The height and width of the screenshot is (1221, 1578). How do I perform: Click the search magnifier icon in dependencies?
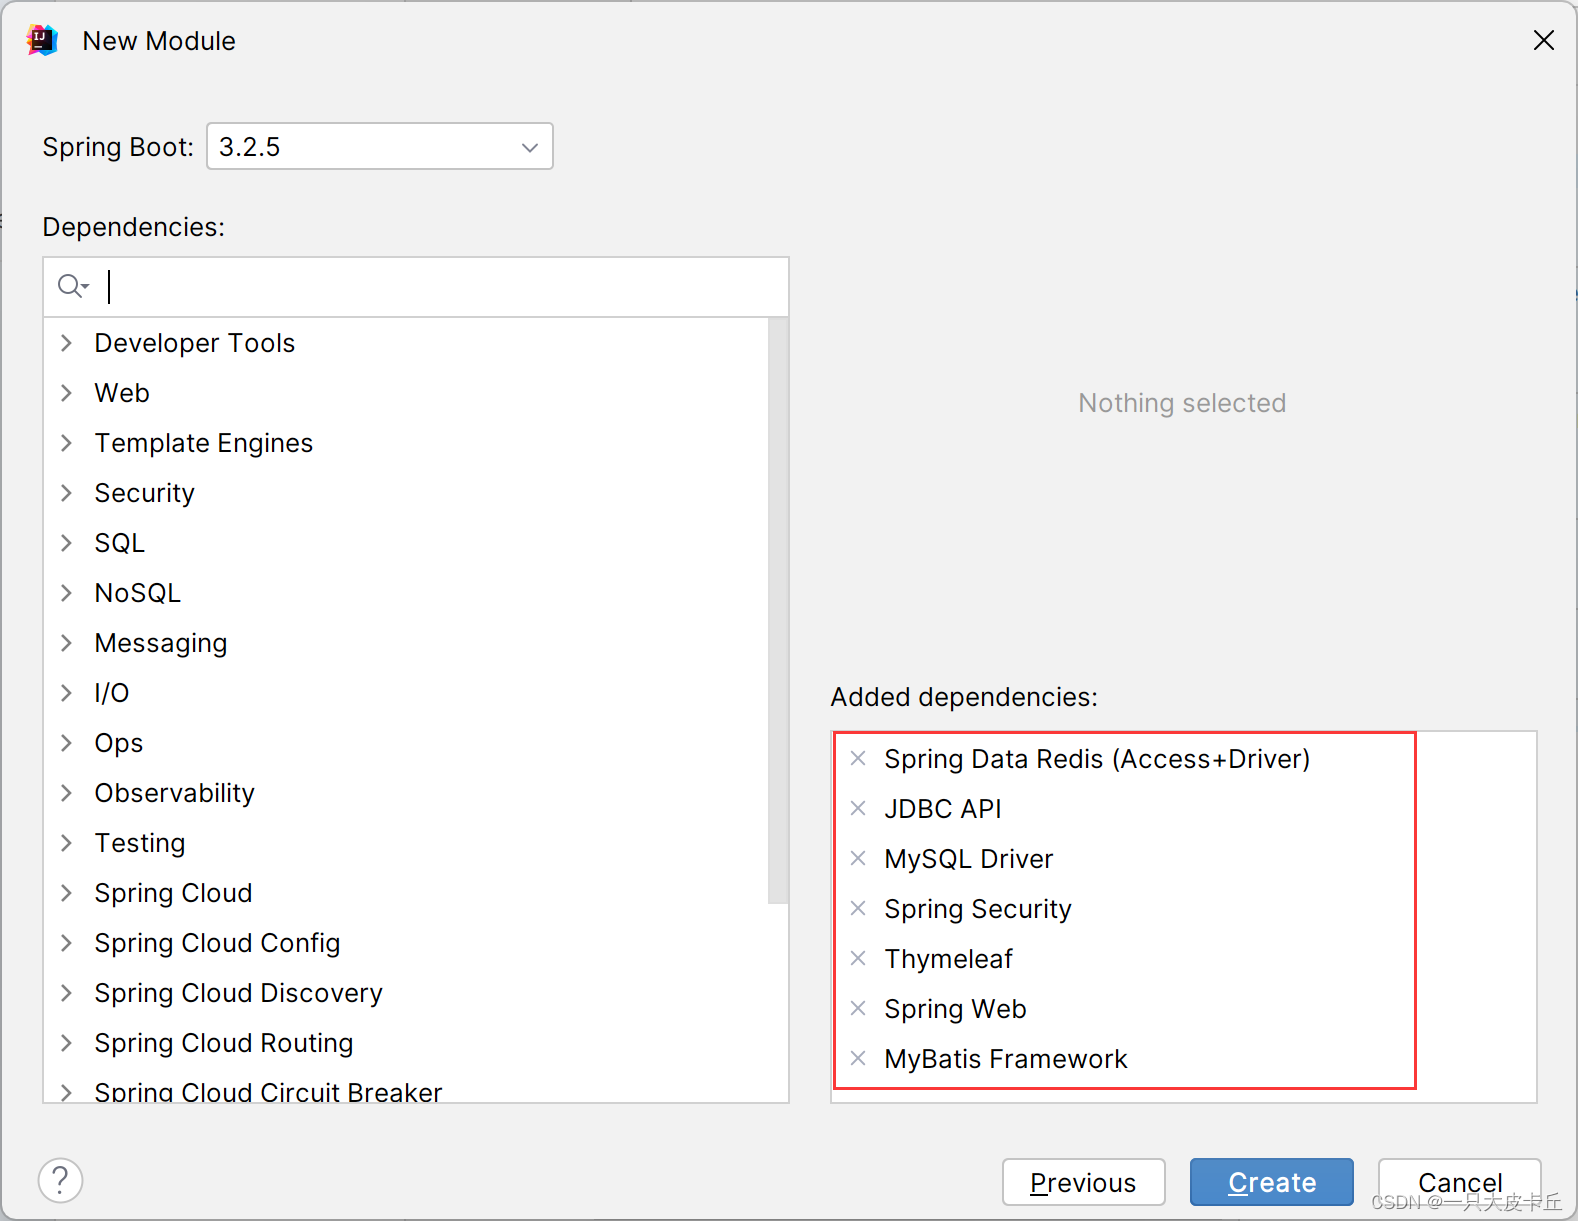[73, 286]
